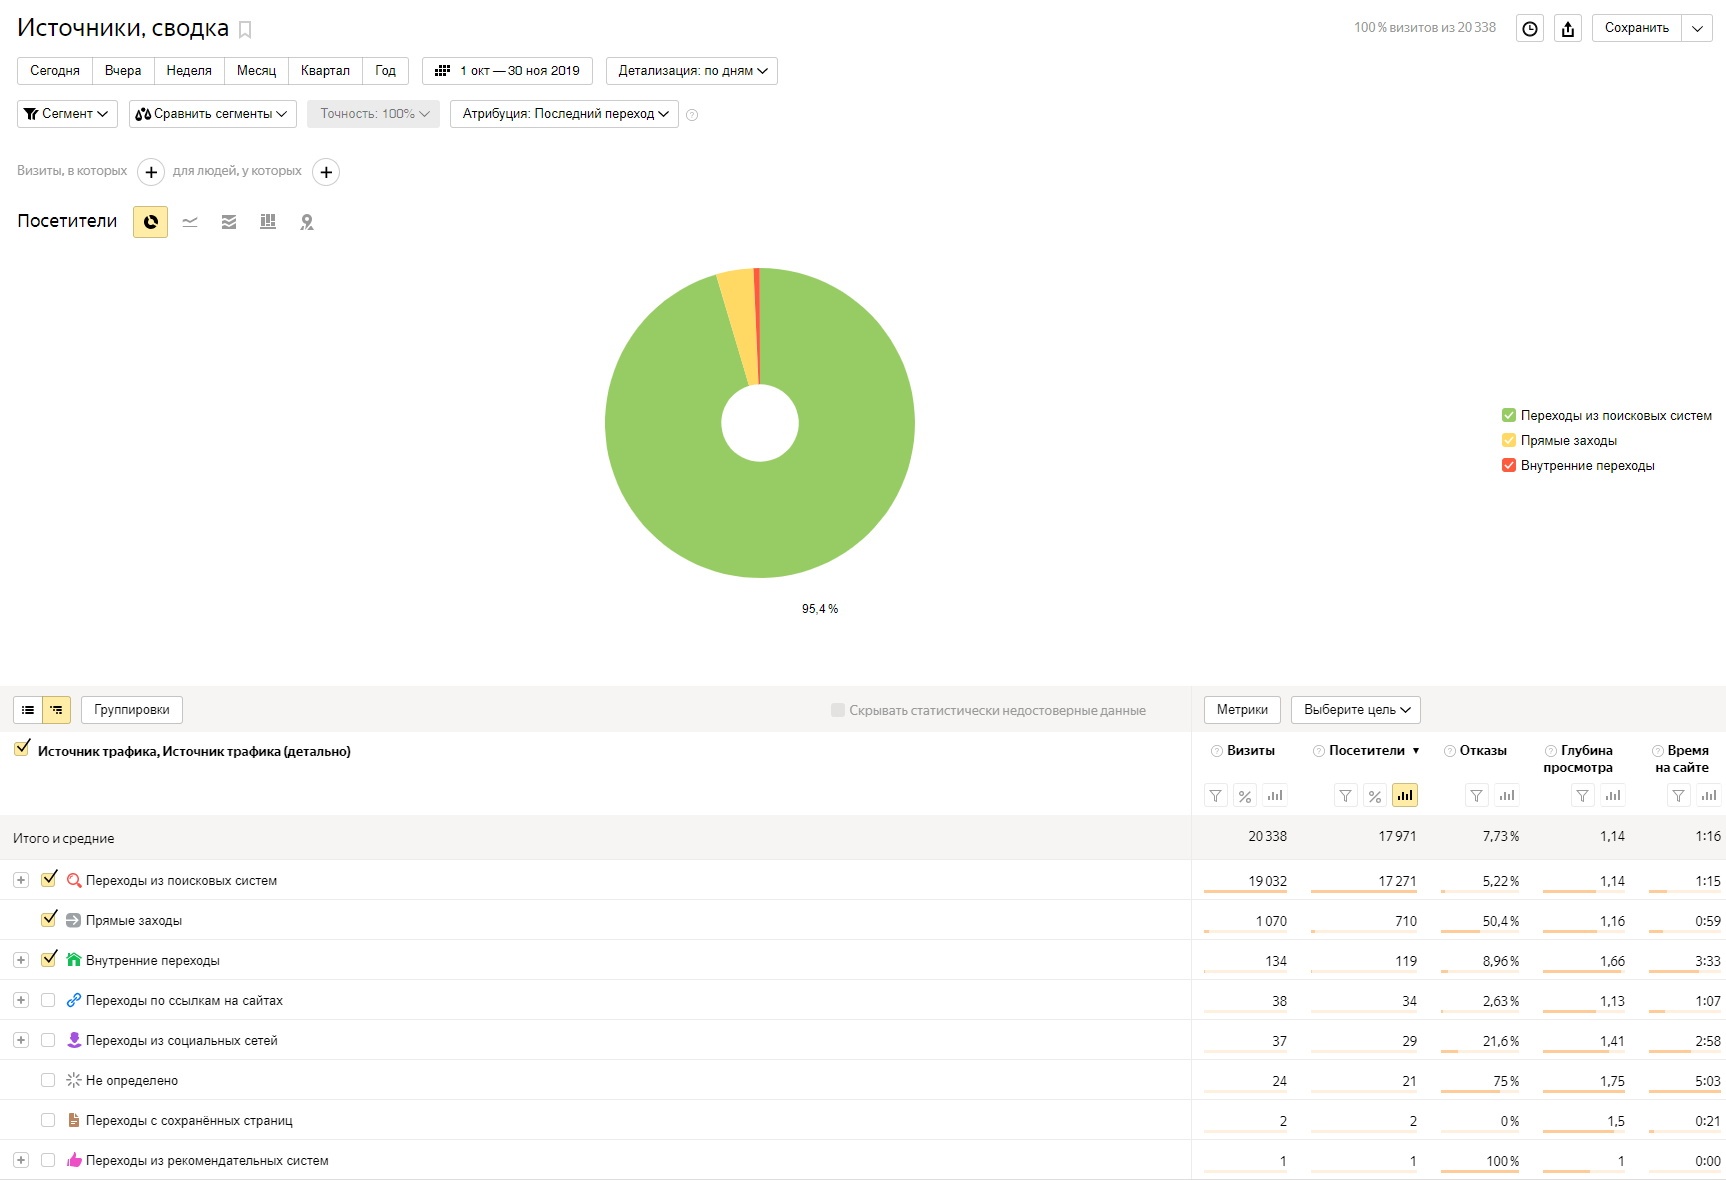This screenshot has width=1726, height=1180.
Task: Click the green Переходы из поисковых систем legend swatch
Action: pyautogui.click(x=1509, y=415)
